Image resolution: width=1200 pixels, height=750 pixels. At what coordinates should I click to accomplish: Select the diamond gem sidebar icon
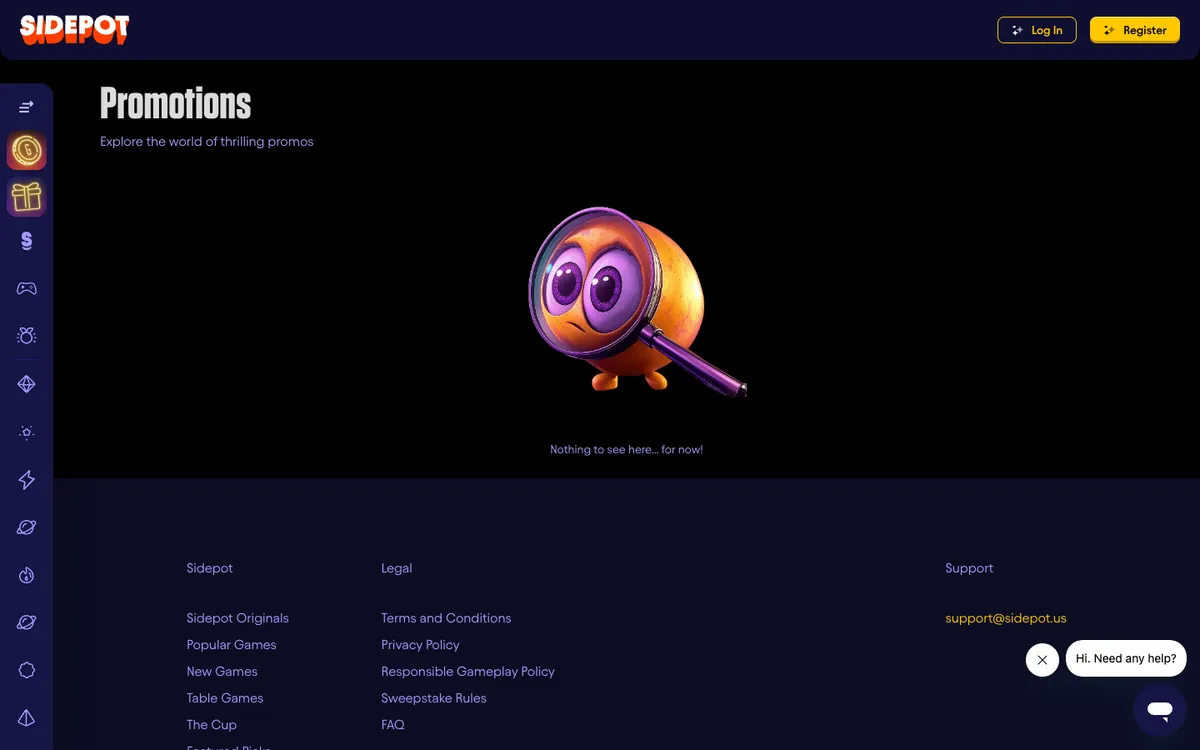click(x=27, y=384)
